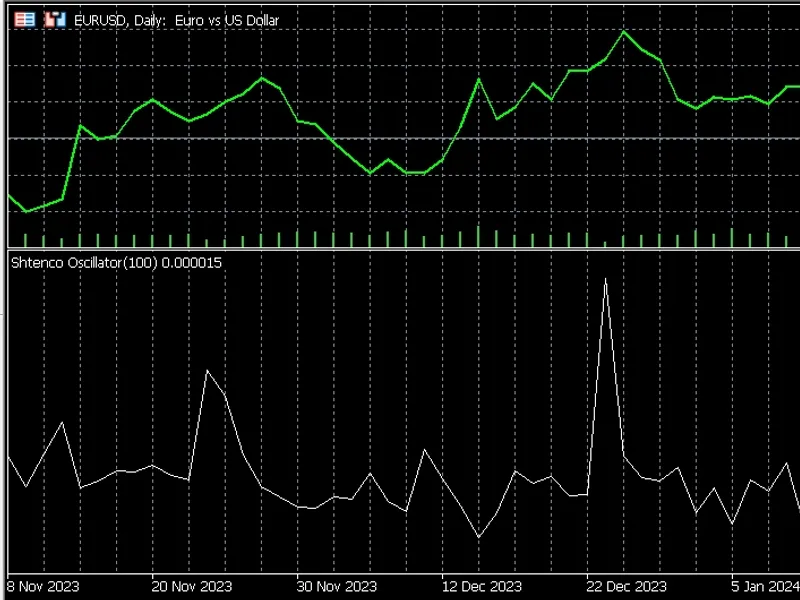The height and width of the screenshot is (600, 800).
Task: Click the EURUSD, Daily chart title
Action: tap(177, 20)
